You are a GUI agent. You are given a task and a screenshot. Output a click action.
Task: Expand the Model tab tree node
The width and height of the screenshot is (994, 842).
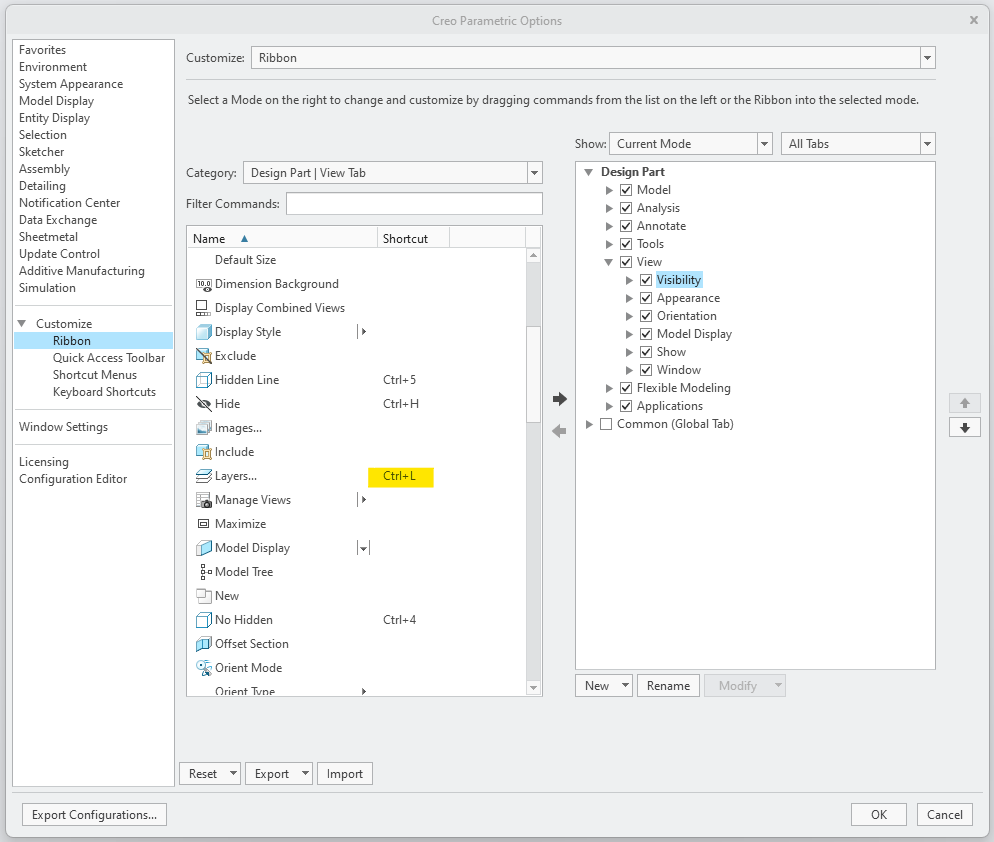[609, 190]
